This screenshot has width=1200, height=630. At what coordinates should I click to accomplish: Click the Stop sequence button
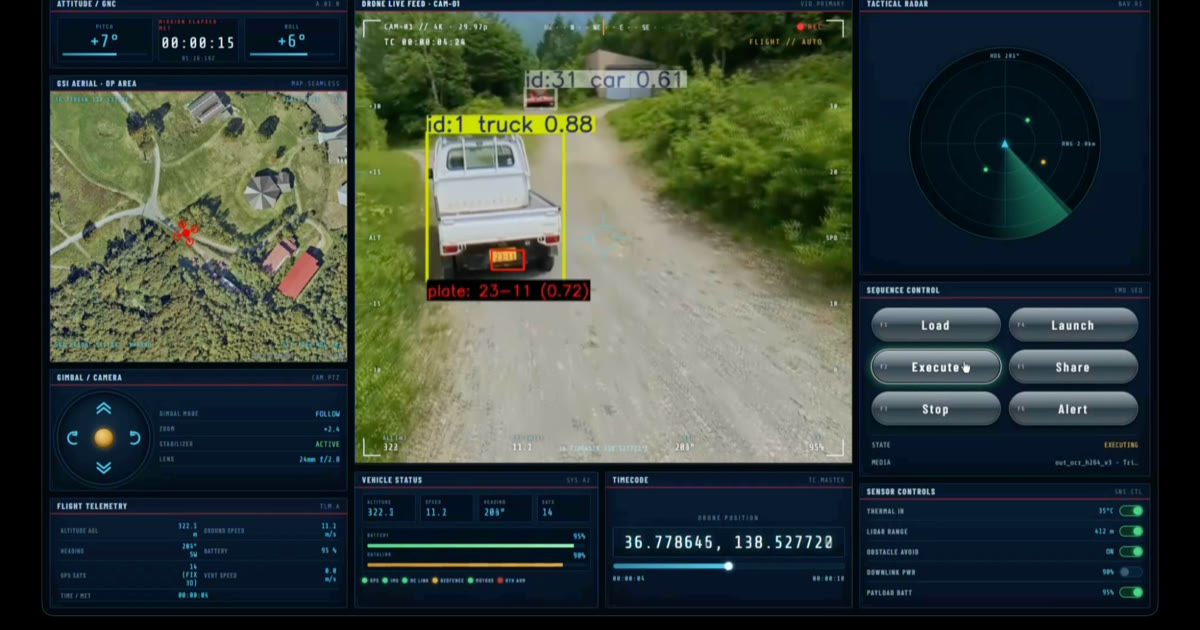tap(935, 409)
